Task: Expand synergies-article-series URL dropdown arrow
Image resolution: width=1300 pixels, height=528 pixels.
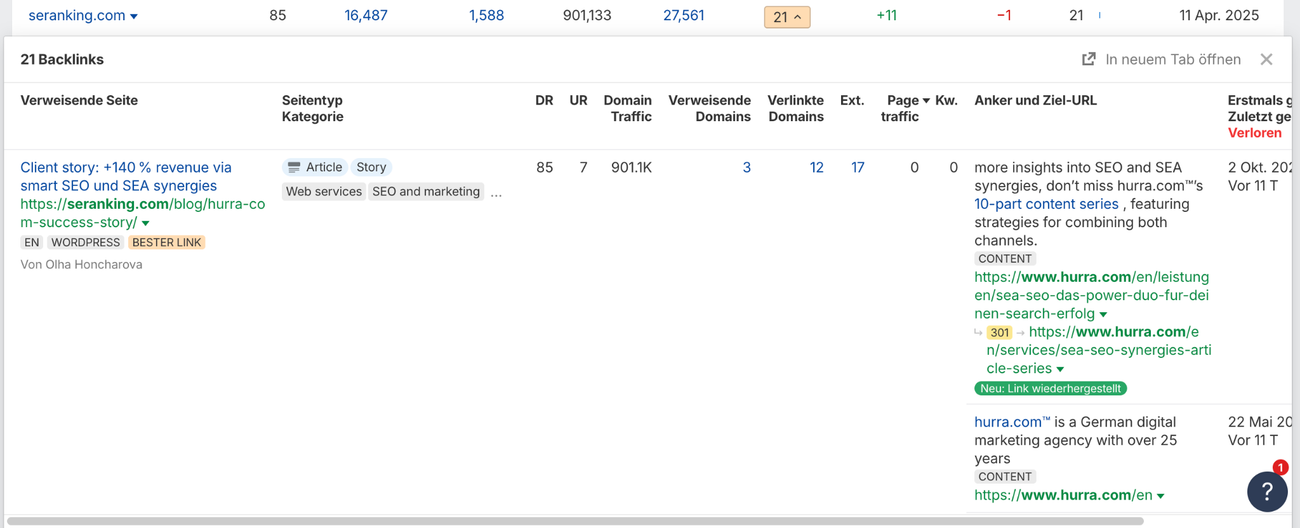Action: 1060,370
